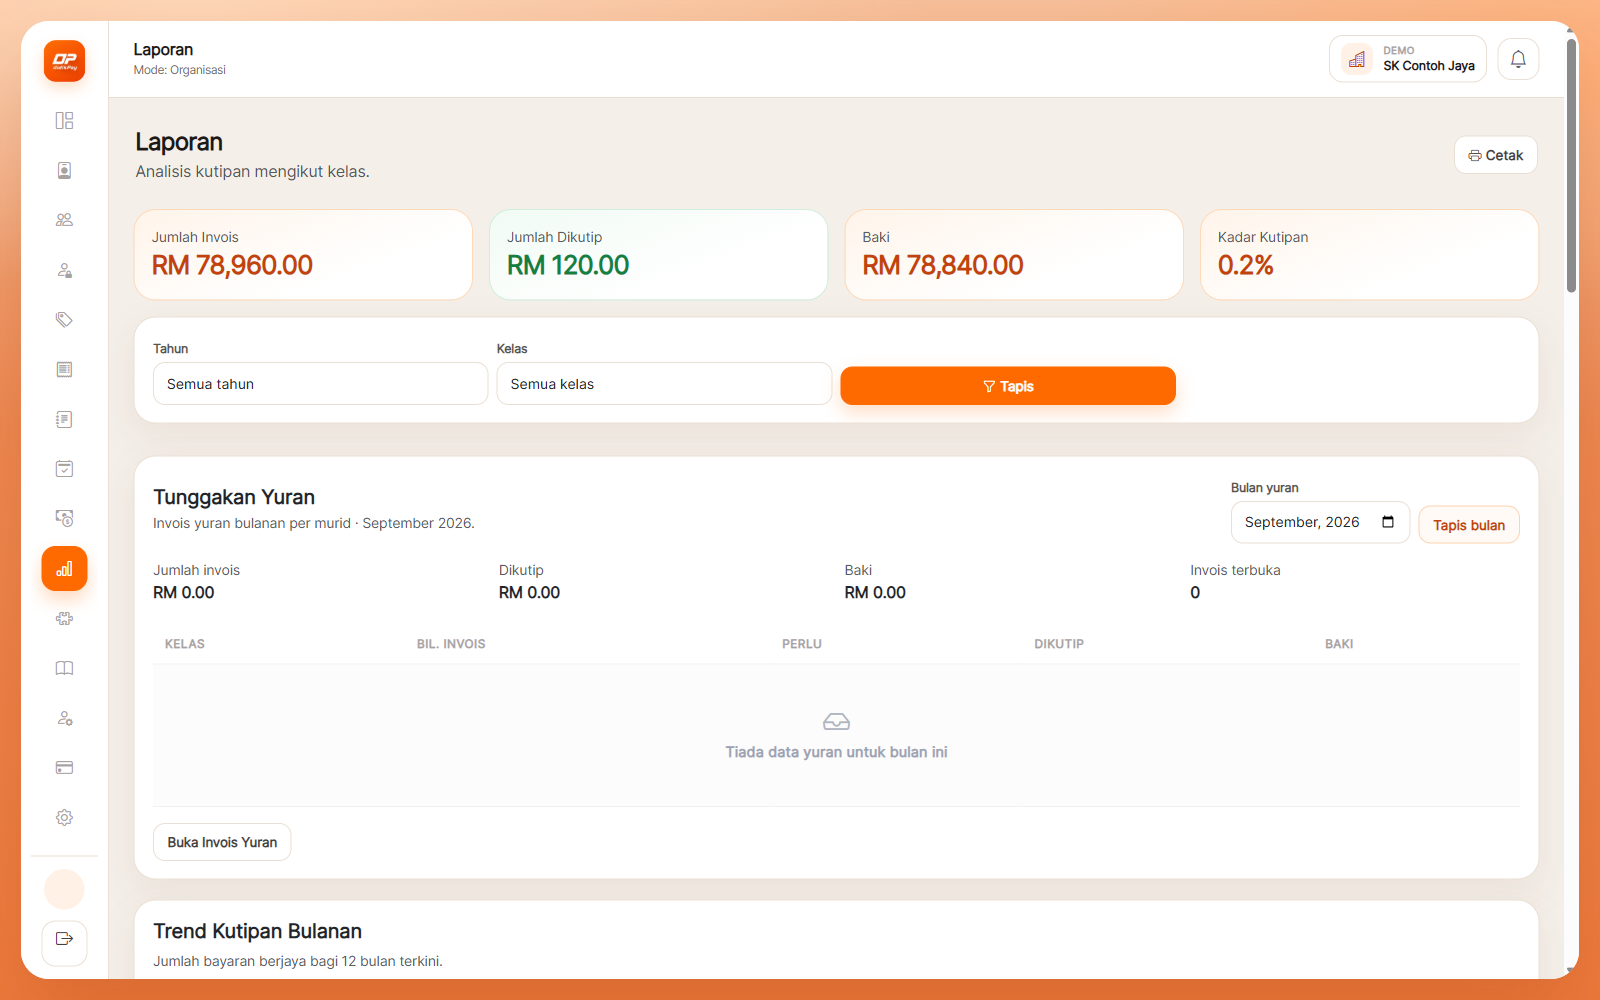Click the Trend Kutipan Bulanan heading

pyautogui.click(x=258, y=931)
